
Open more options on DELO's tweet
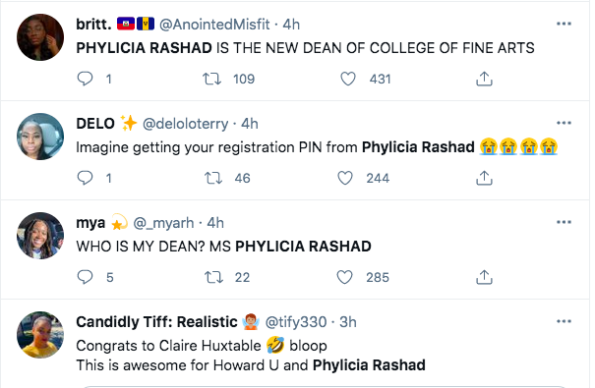(564, 123)
